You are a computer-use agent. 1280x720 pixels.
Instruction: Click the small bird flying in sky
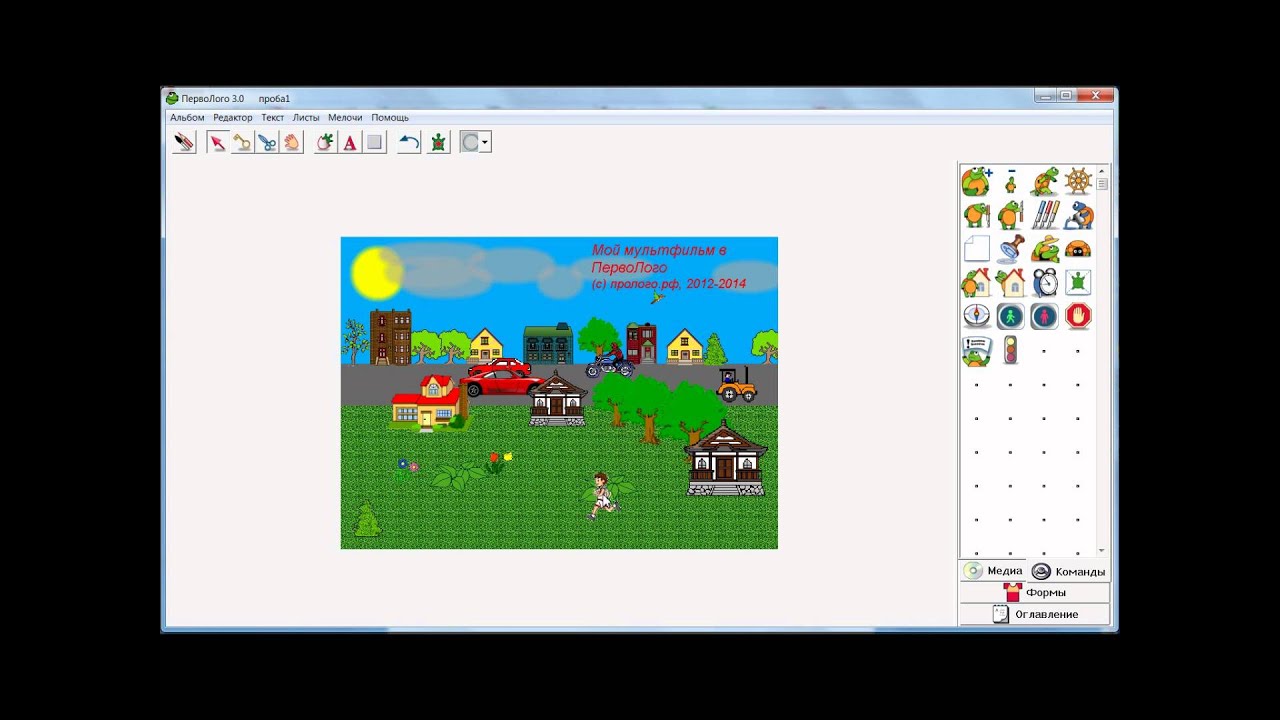pyautogui.click(x=657, y=297)
